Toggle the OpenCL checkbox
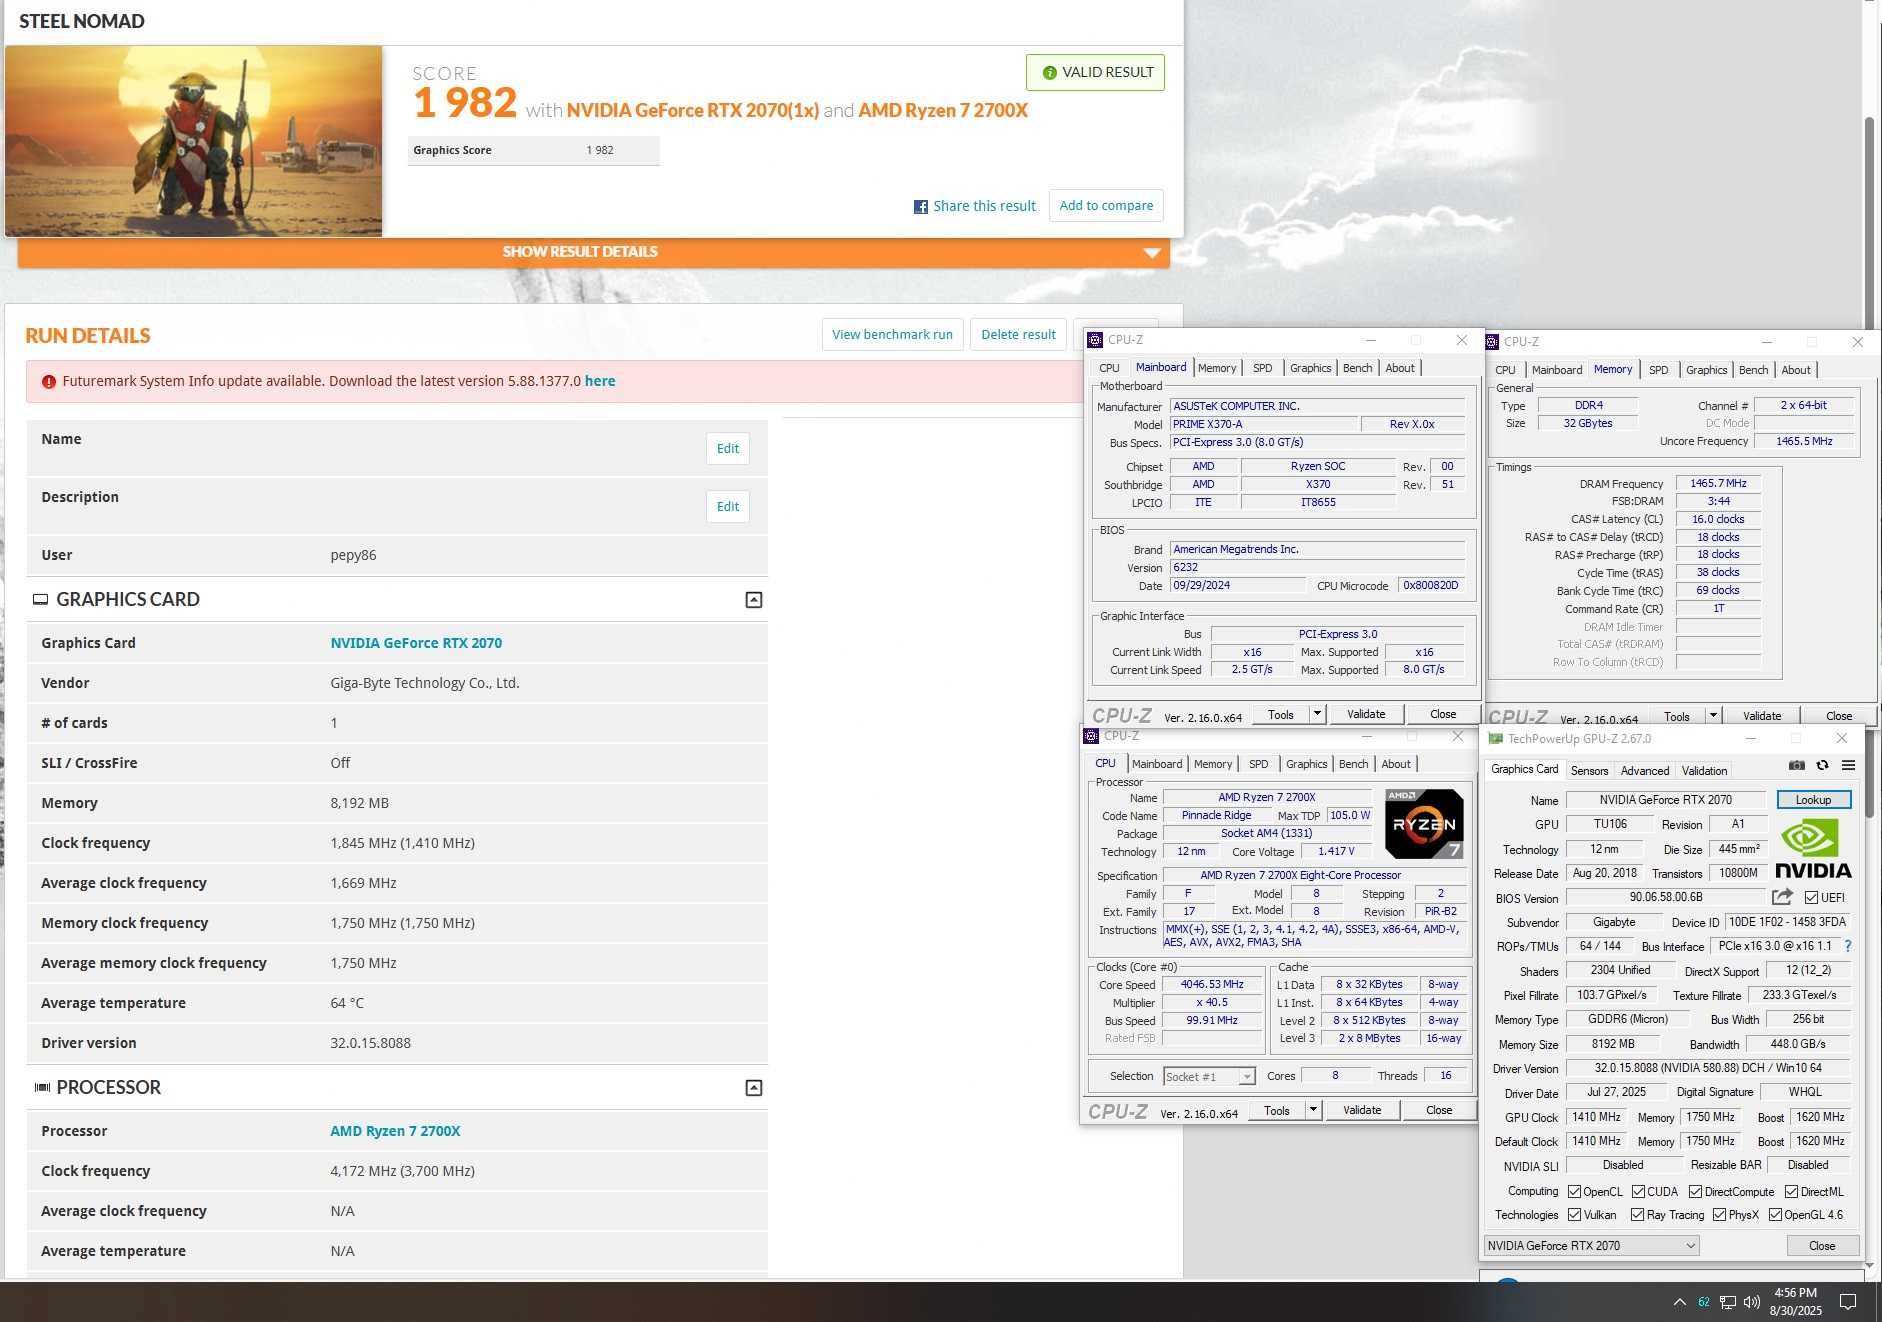Screen dimensions: 1882x1322 [x=1575, y=1192]
